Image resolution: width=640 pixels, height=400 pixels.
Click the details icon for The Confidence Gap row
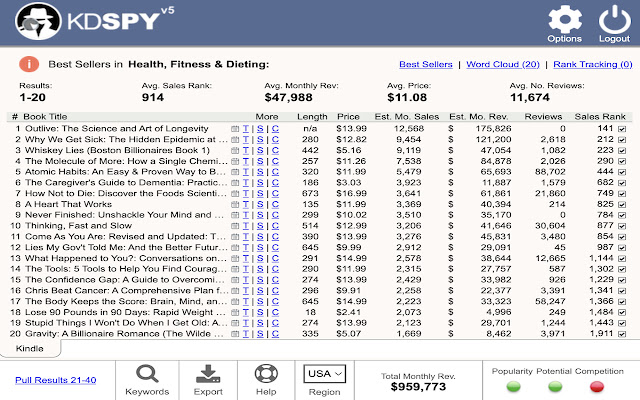tap(235, 280)
